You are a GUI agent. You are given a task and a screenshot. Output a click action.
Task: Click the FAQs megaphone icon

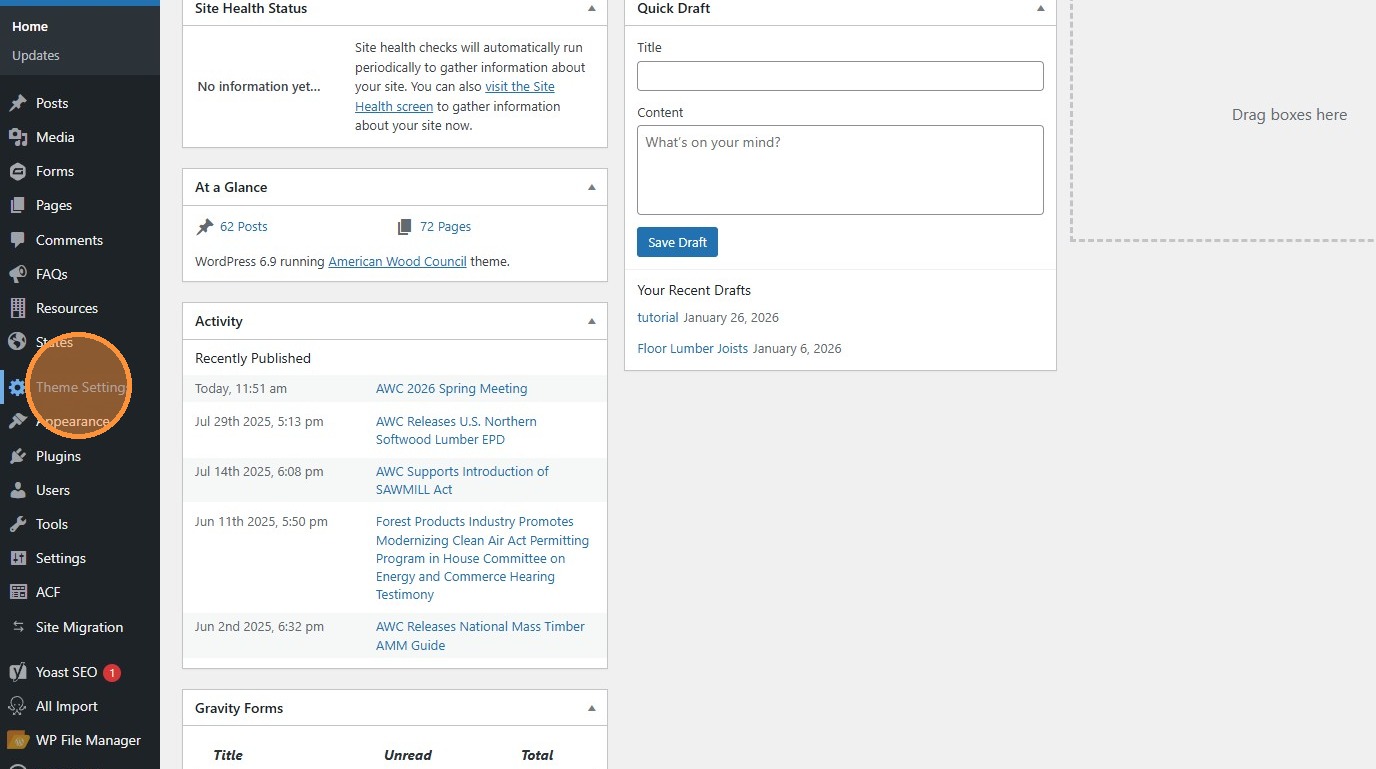pyautogui.click(x=17, y=274)
